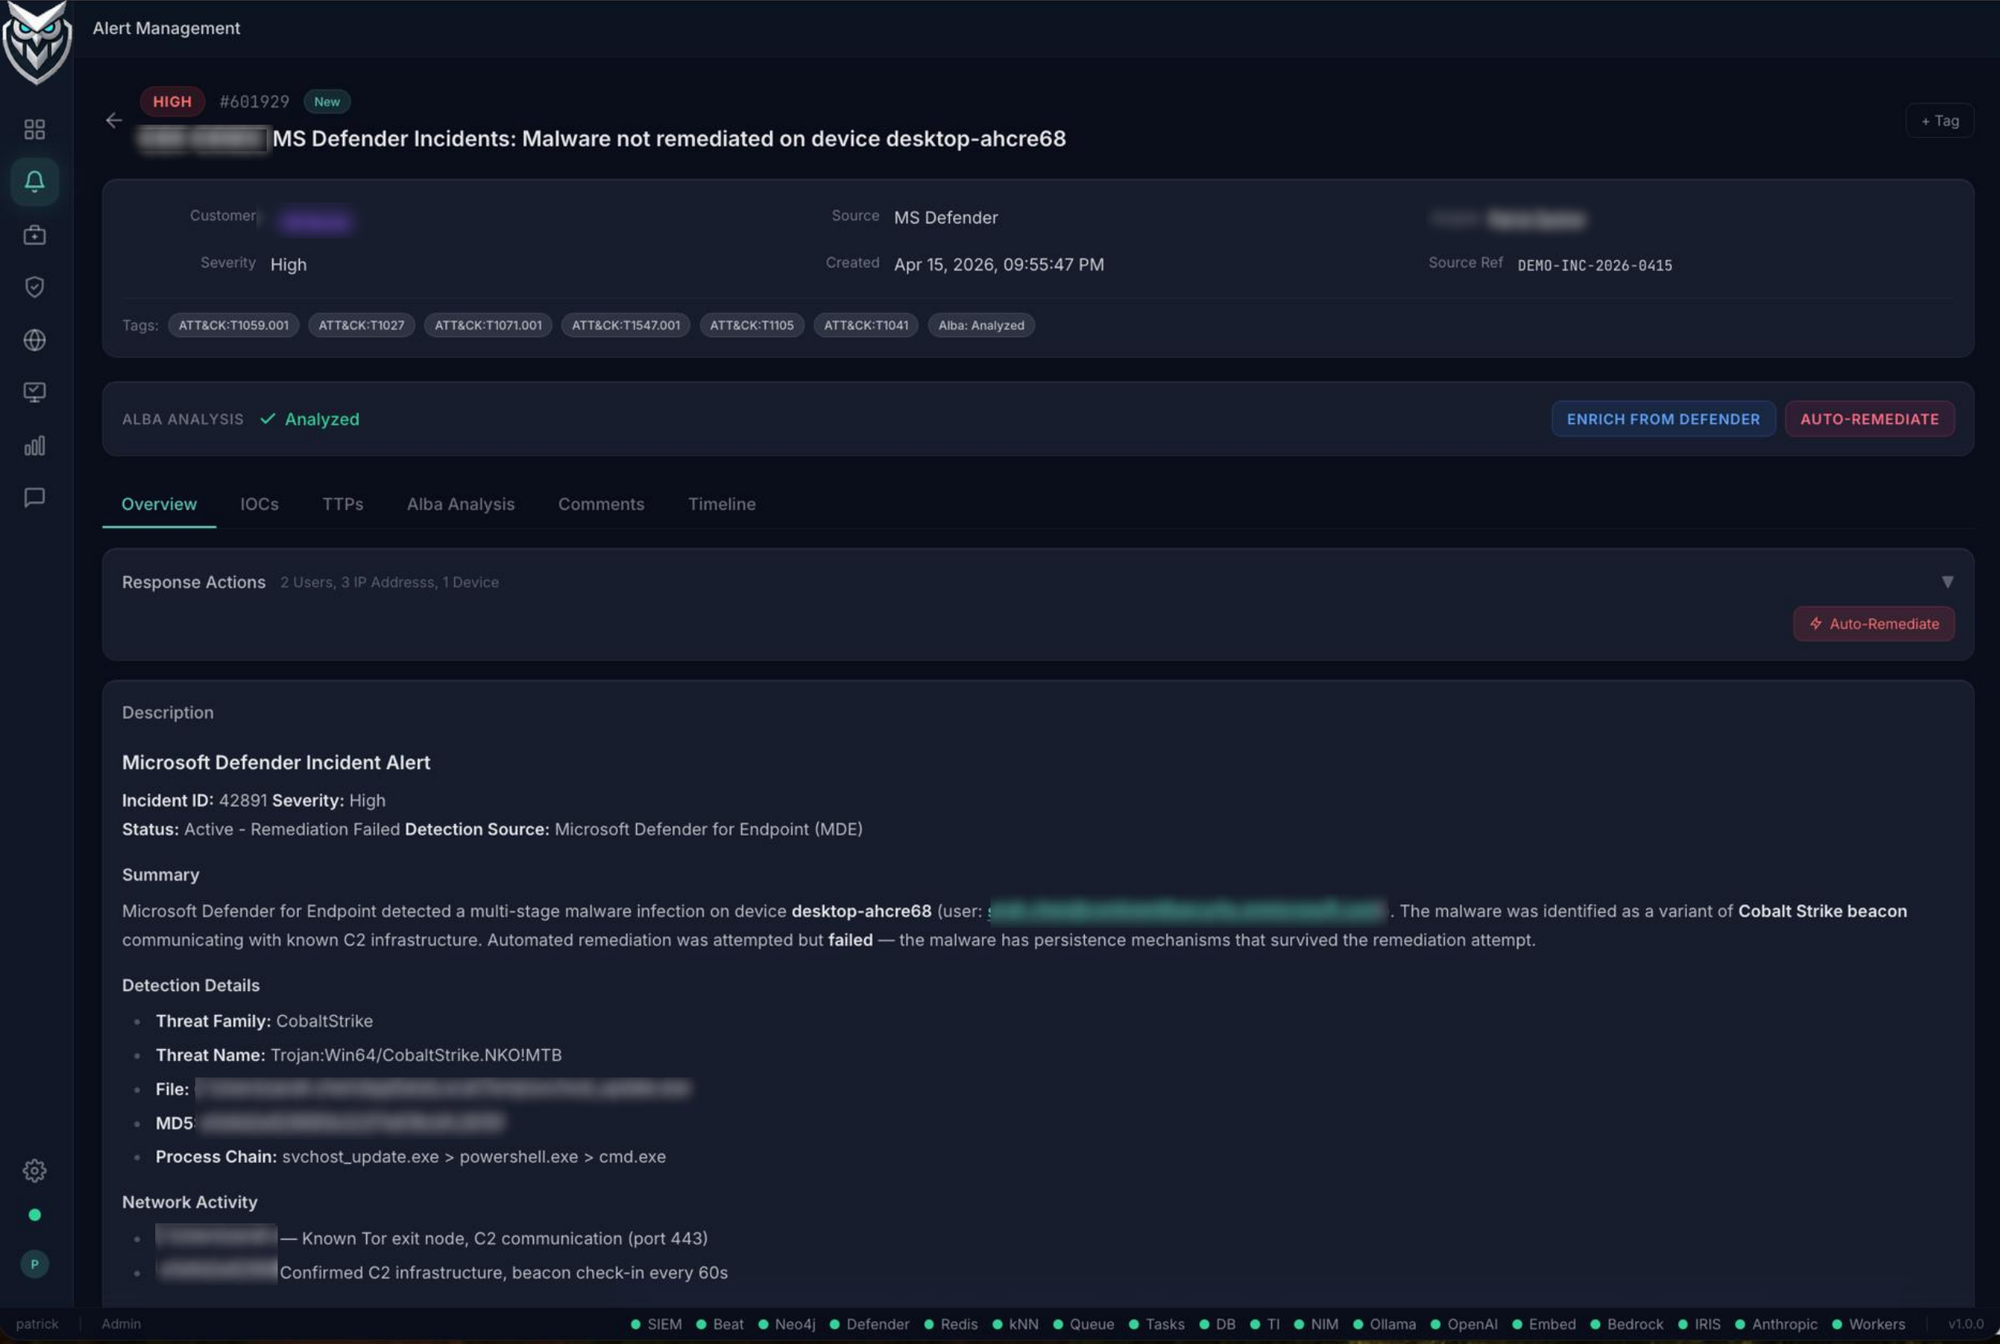Click the Neo4j status indicator
2000x1344 pixels.
787,1324
